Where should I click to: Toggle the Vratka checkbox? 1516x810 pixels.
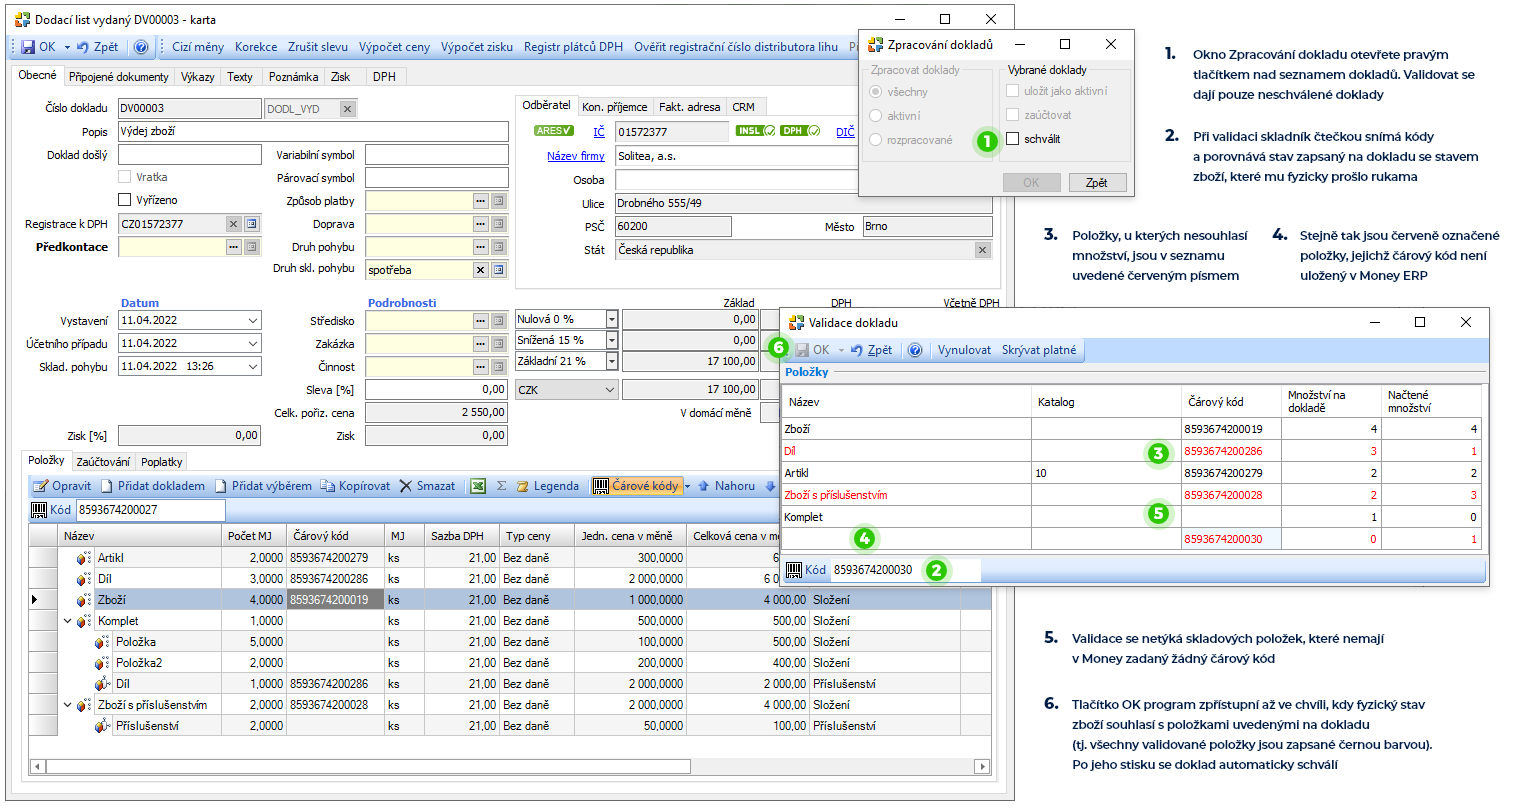[x=125, y=177]
